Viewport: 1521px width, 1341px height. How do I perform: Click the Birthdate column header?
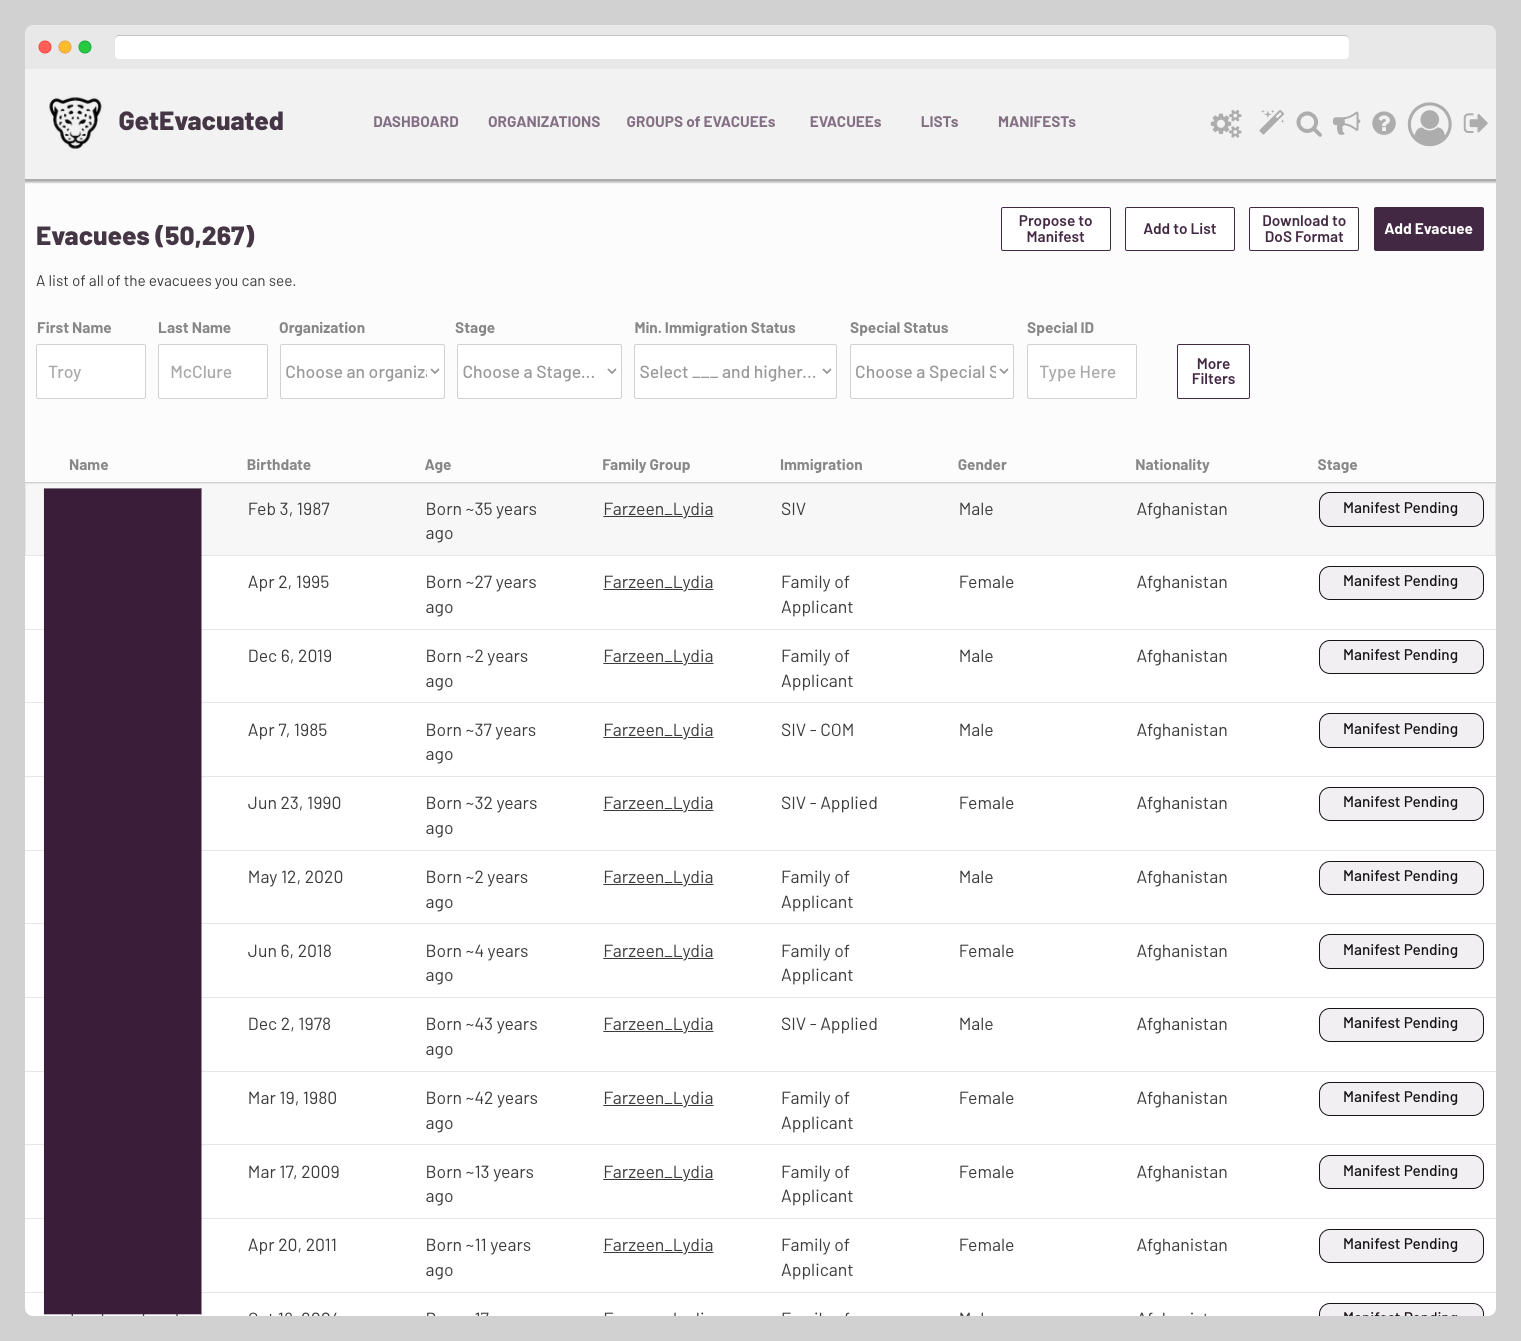coord(279,465)
